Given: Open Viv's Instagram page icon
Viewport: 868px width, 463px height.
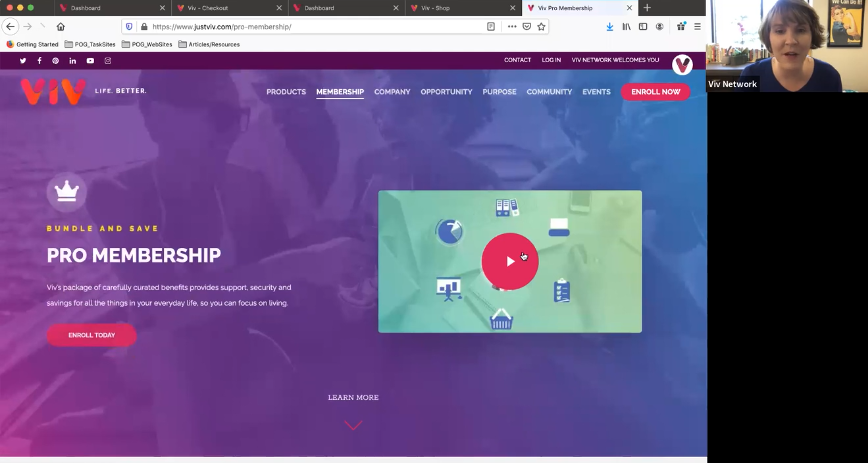Looking at the screenshot, I should (x=108, y=61).
